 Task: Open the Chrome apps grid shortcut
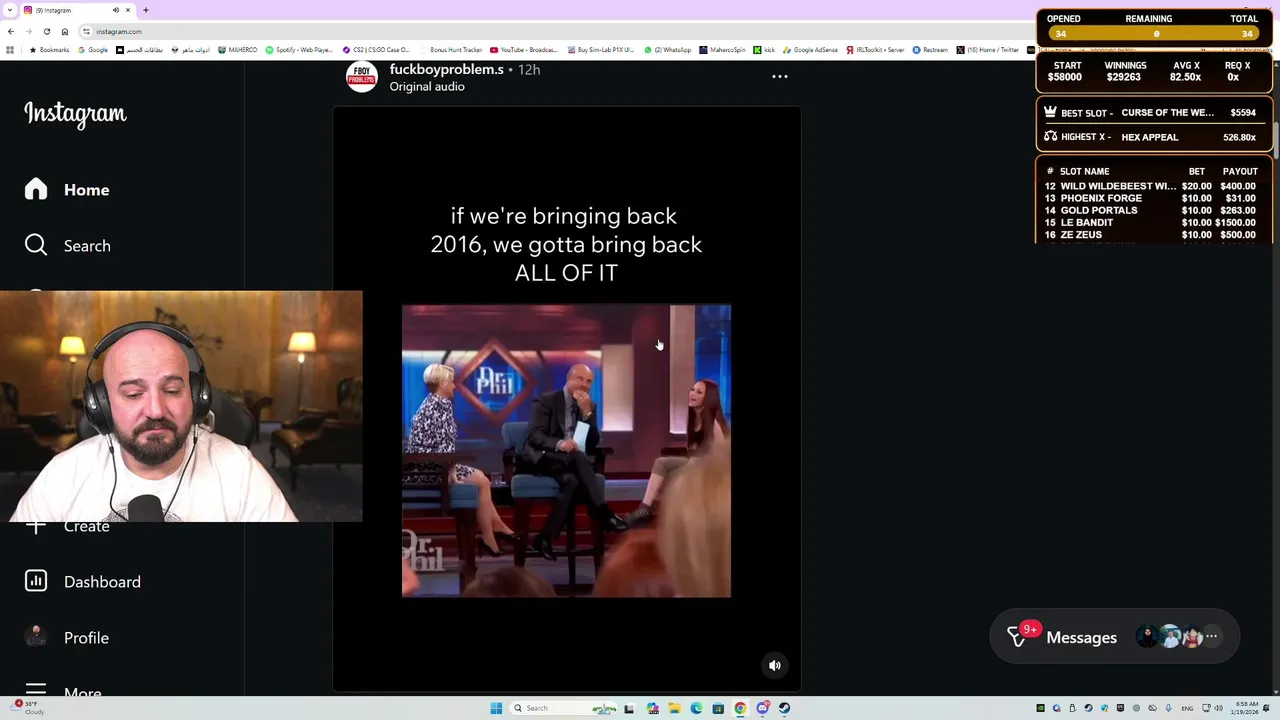point(10,50)
